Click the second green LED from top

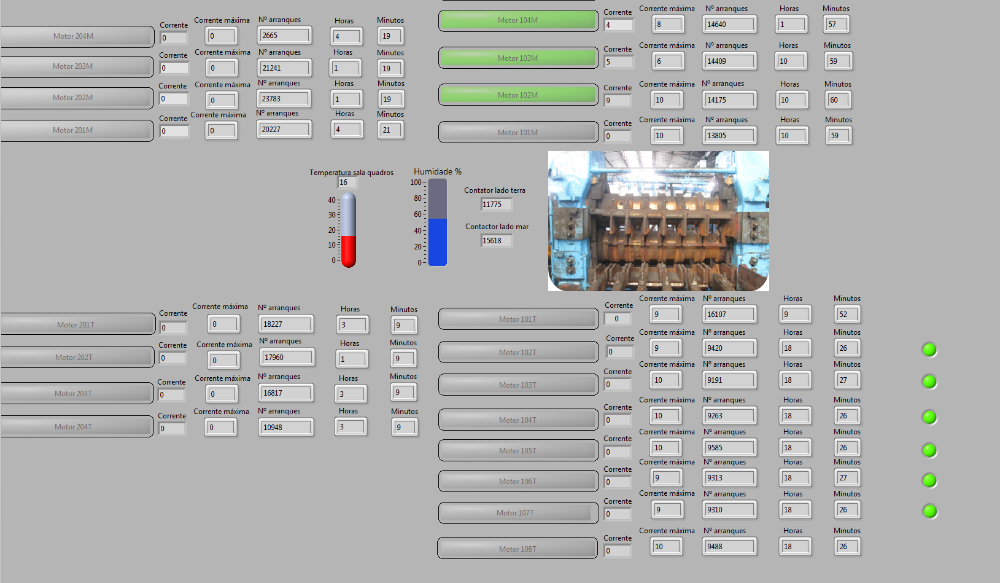click(x=929, y=381)
